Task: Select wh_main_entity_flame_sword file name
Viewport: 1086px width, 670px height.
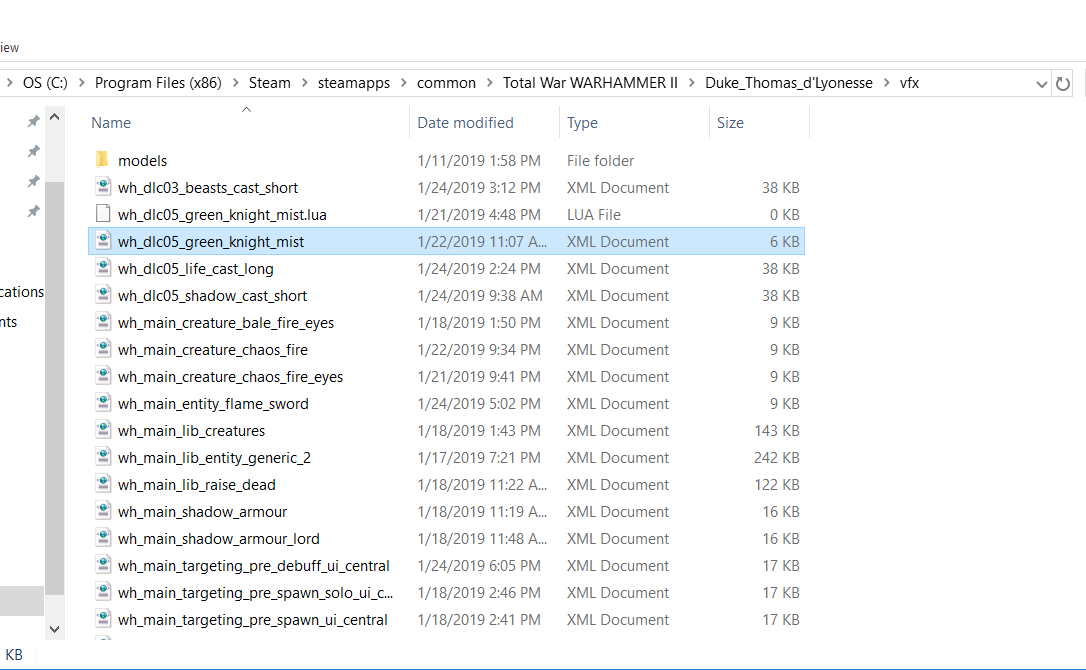Action: (213, 404)
